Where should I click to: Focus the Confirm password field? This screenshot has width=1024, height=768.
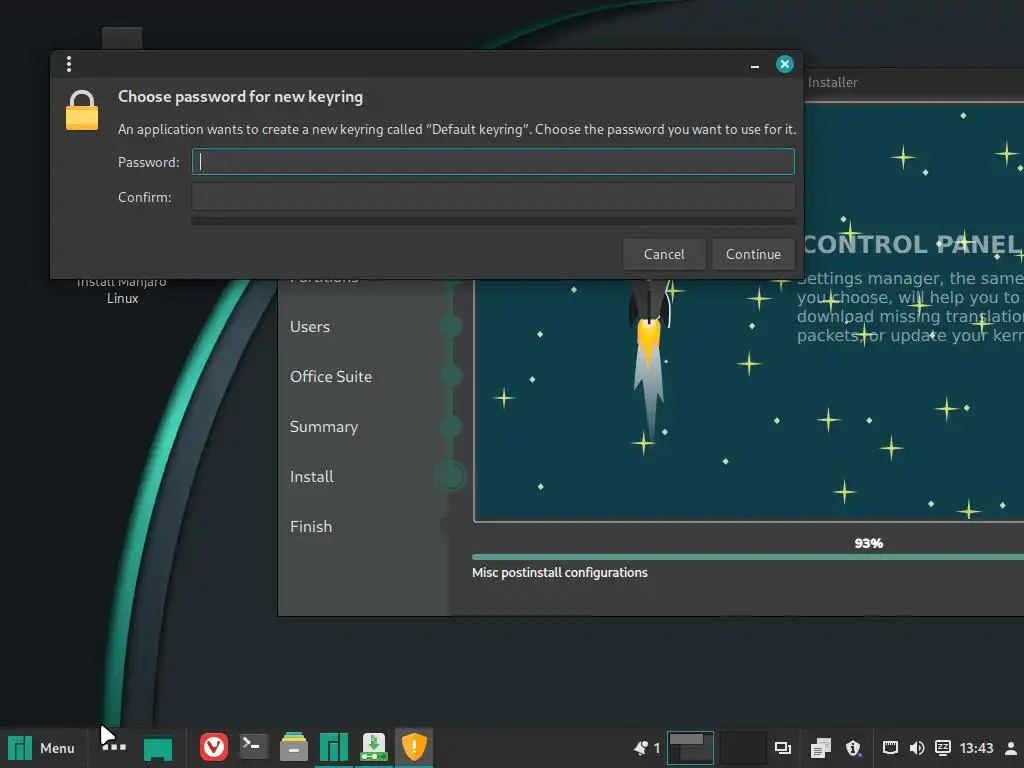tap(493, 197)
